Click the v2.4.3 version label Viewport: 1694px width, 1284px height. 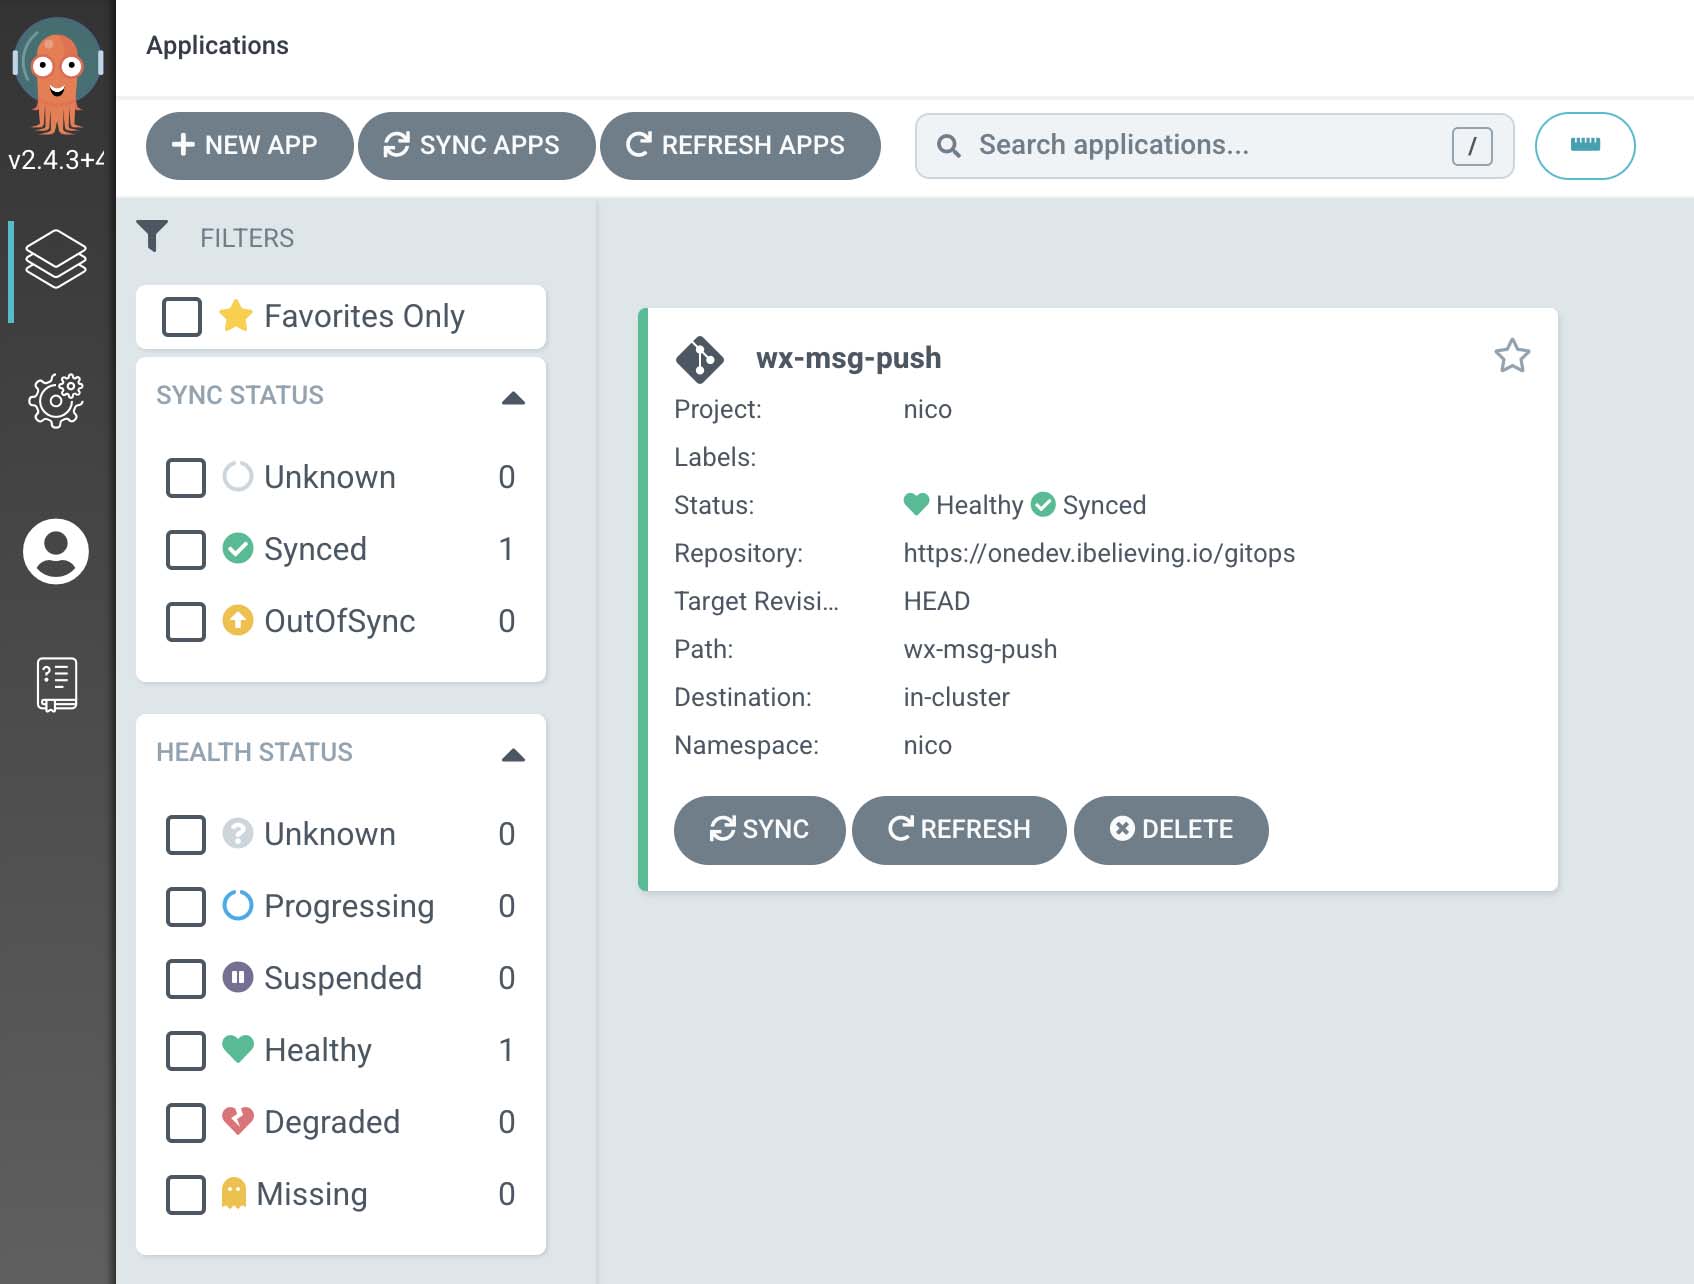pyautogui.click(x=57, y=160)
